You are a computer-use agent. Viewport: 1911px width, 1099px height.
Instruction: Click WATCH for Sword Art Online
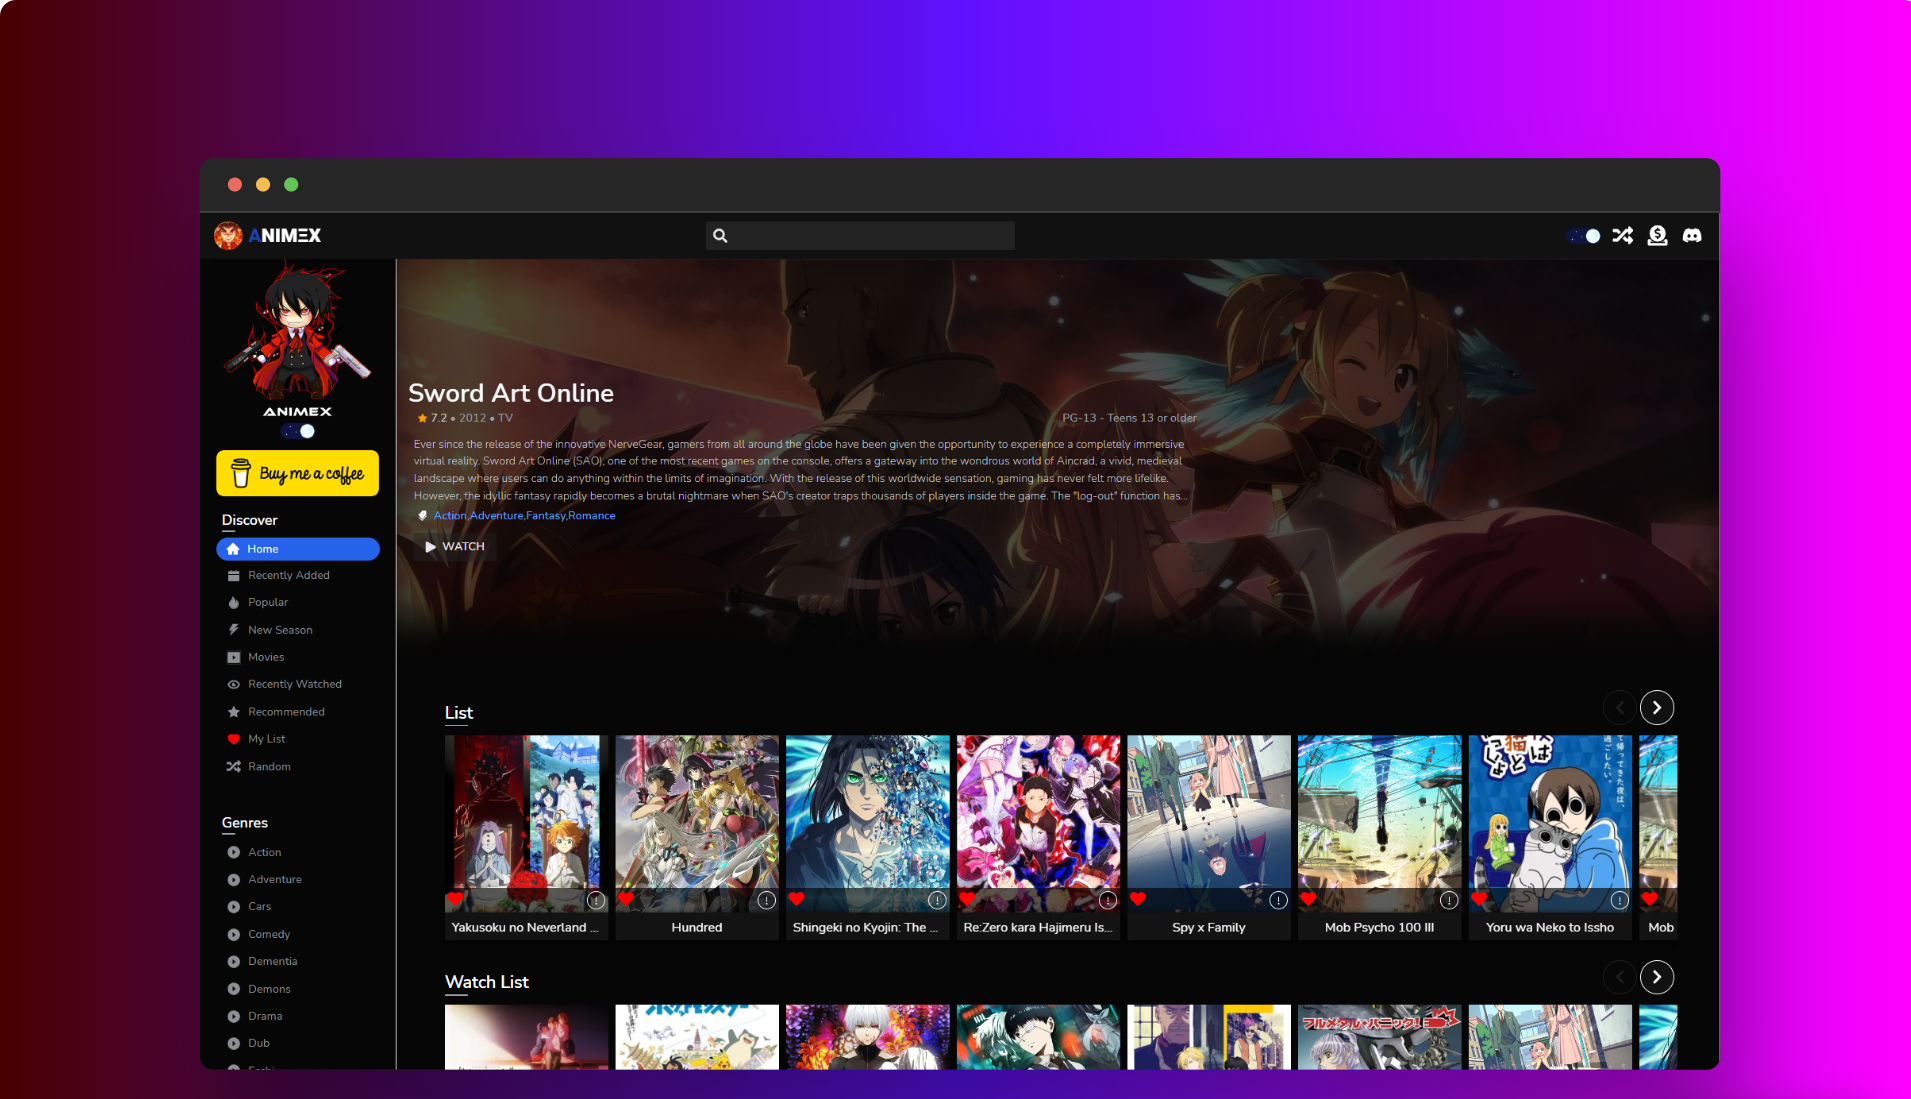click(455, 547)
